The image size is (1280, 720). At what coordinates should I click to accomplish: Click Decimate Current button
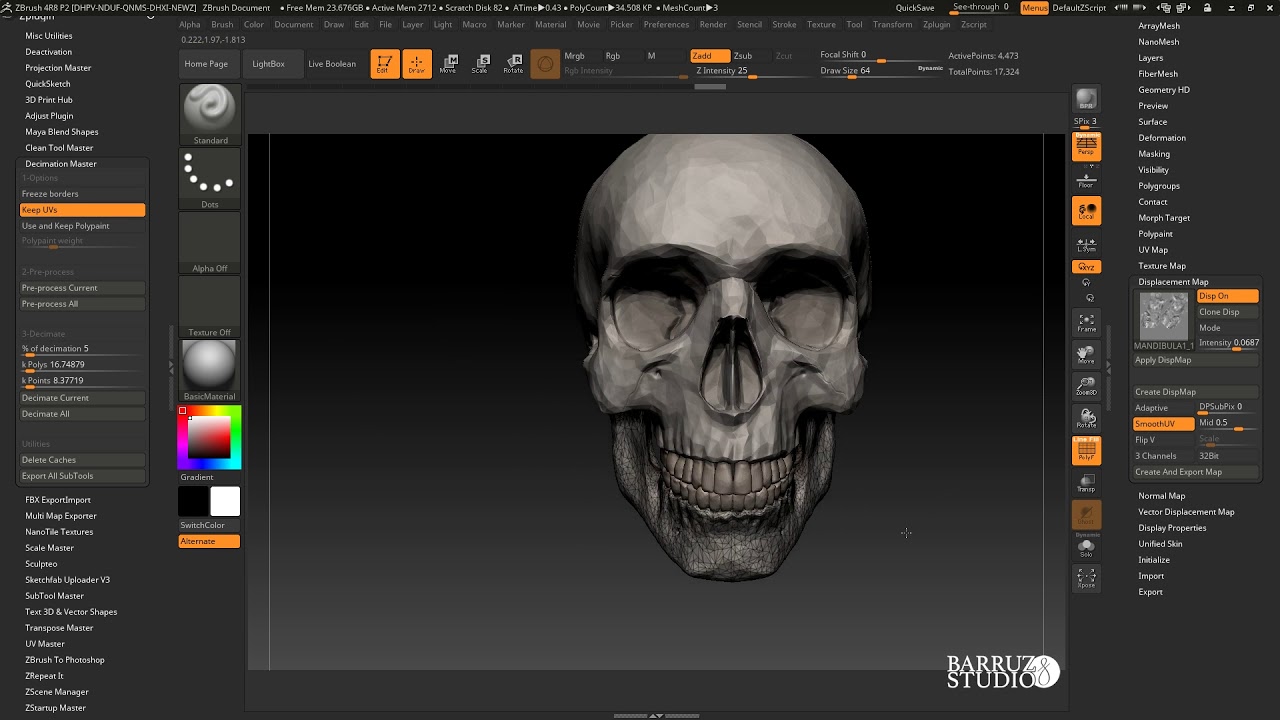click(82, 398)
